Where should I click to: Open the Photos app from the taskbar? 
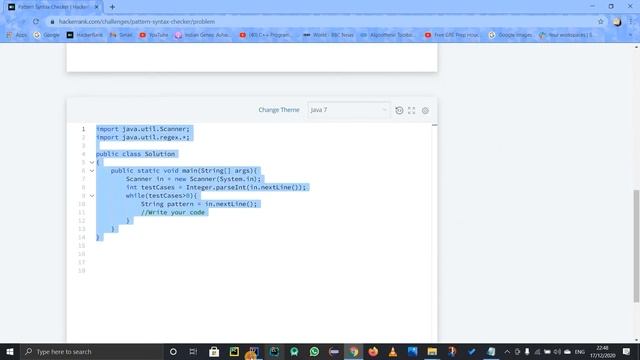tap(413, 351)
